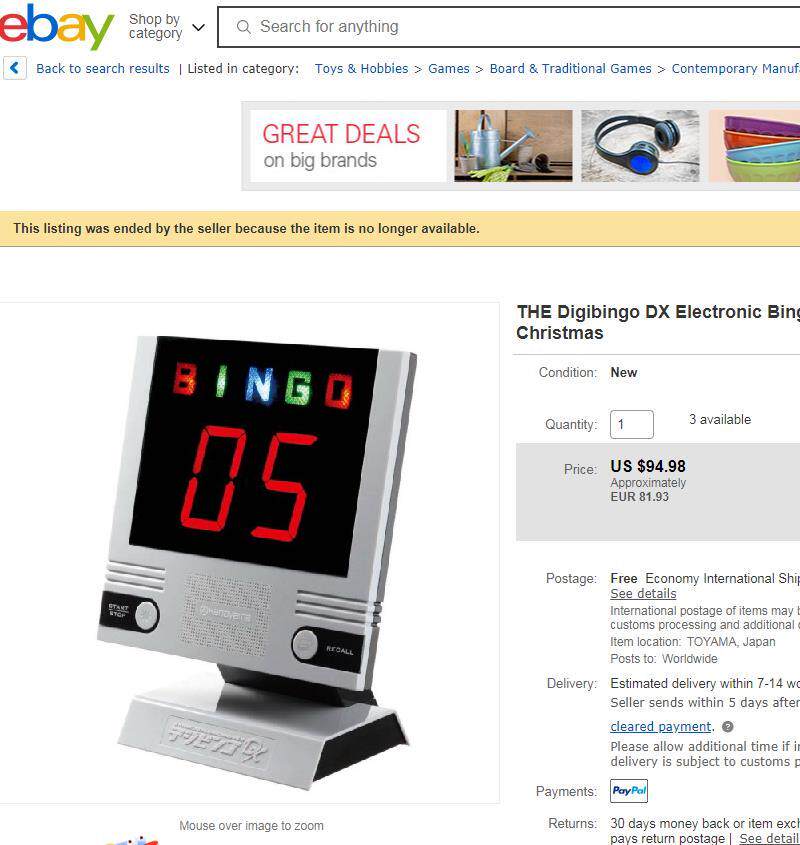The height and width of the screenshot is (845, 800).
Task: Click the Shop by category chevron
Action: (x=198, y=27)
